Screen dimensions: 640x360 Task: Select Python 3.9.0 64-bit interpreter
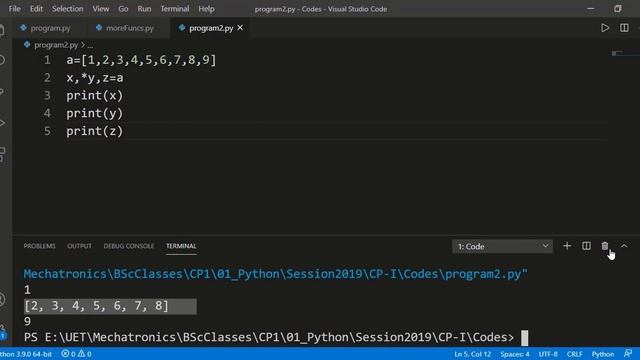tap(26, 354)
